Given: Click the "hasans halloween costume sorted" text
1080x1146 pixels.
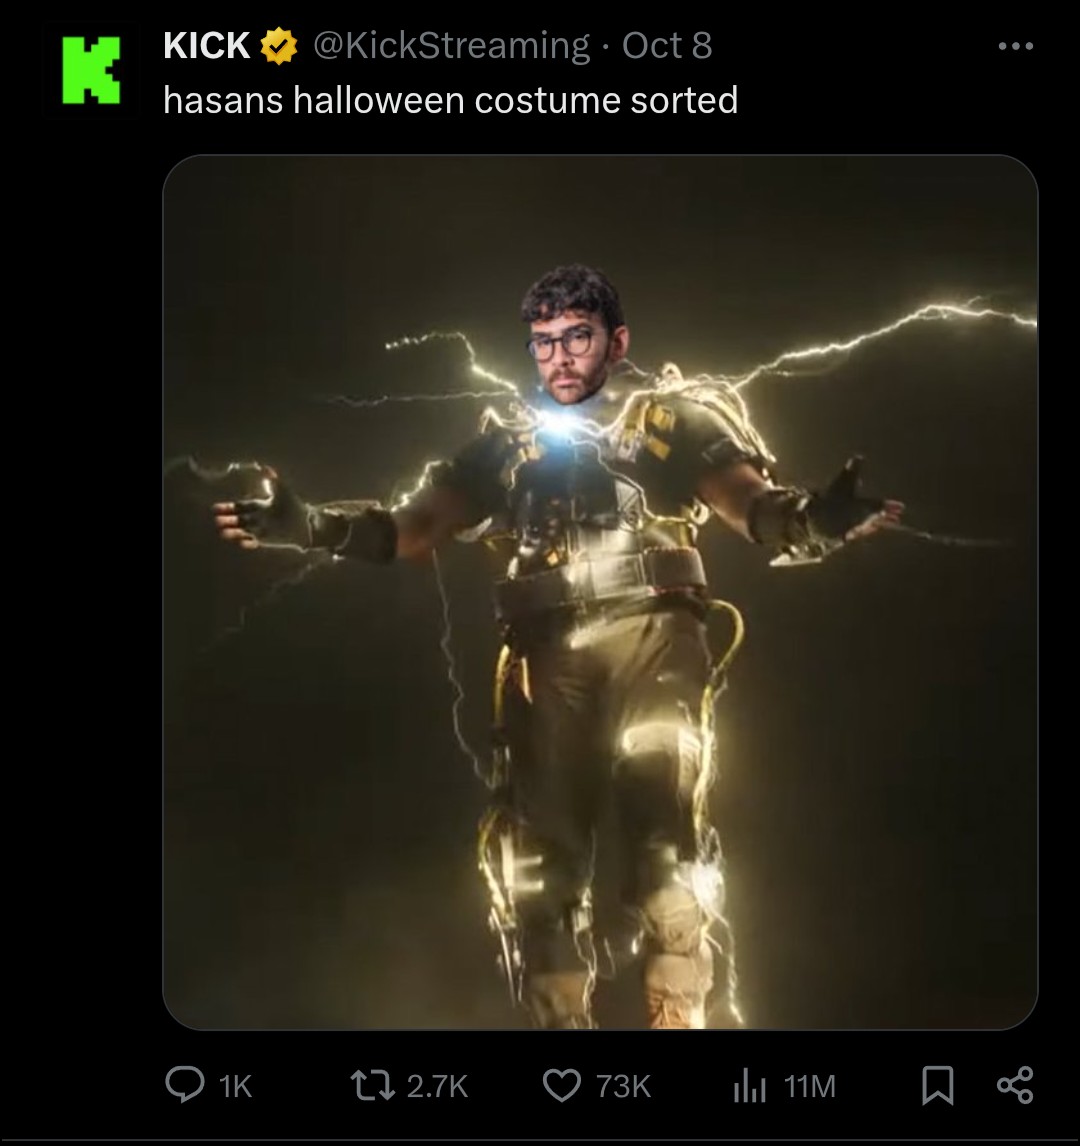Looking at the screenshot, I should coord(450,100).
